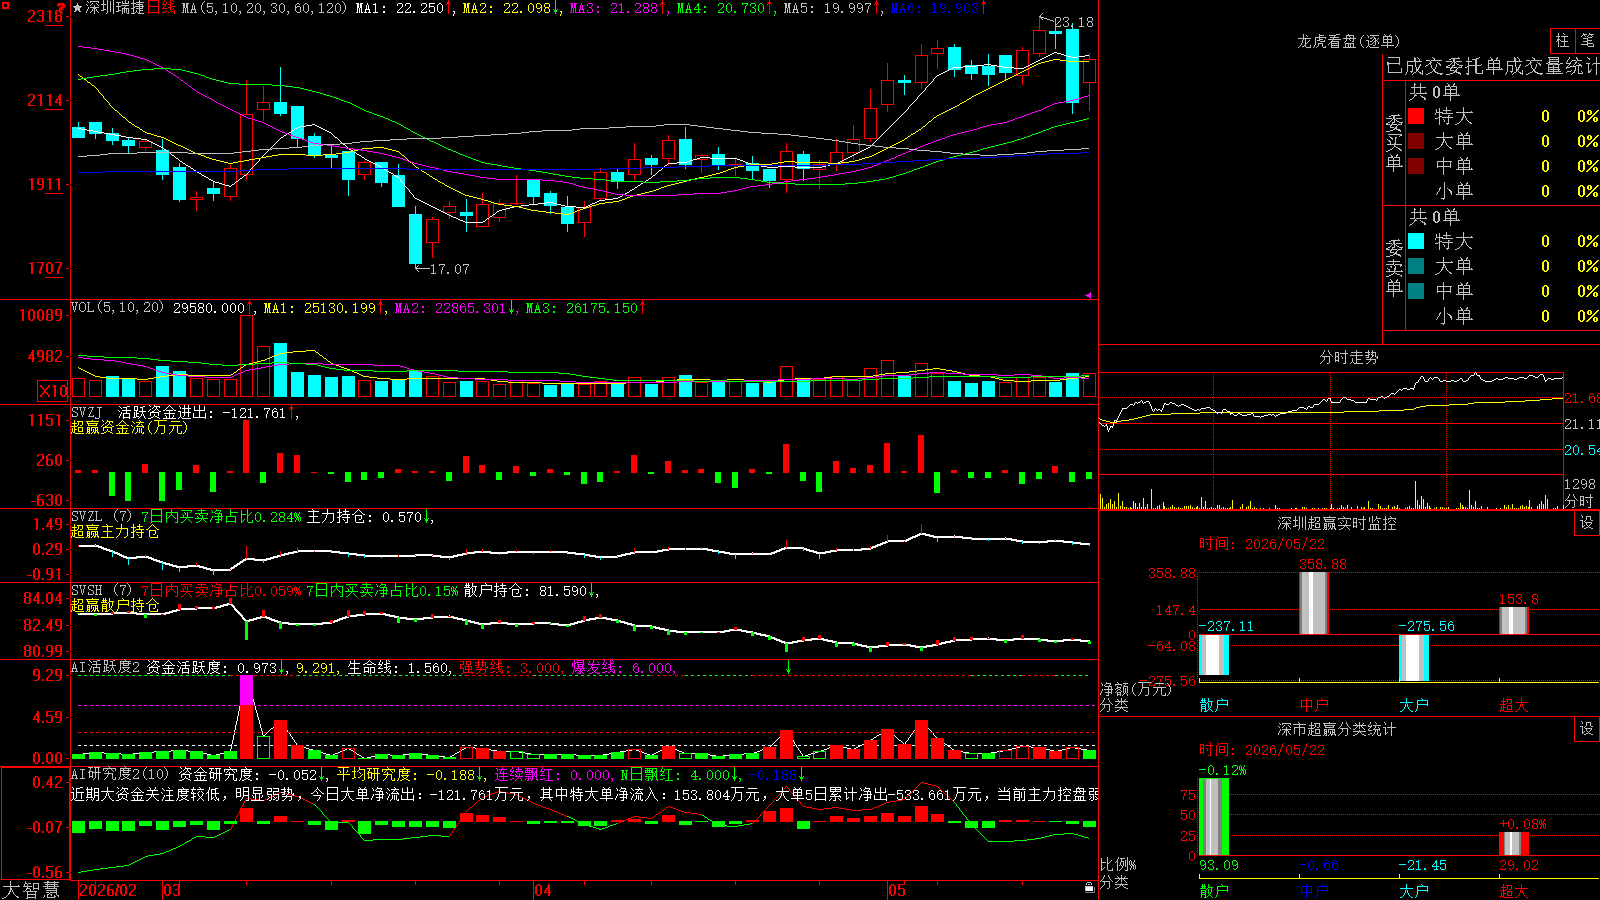Click the 中户 bar showing 358.88

pyautogui.click(x=1314, y=603)
